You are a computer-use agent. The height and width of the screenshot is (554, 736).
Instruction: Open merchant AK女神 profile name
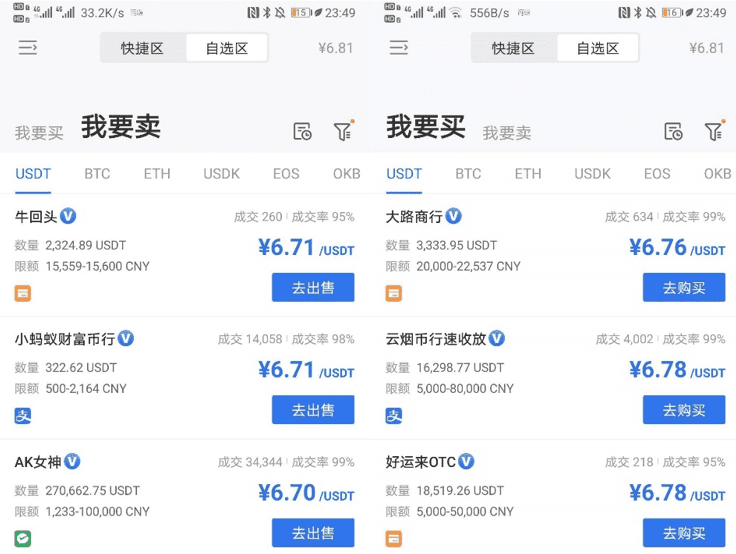38,462
